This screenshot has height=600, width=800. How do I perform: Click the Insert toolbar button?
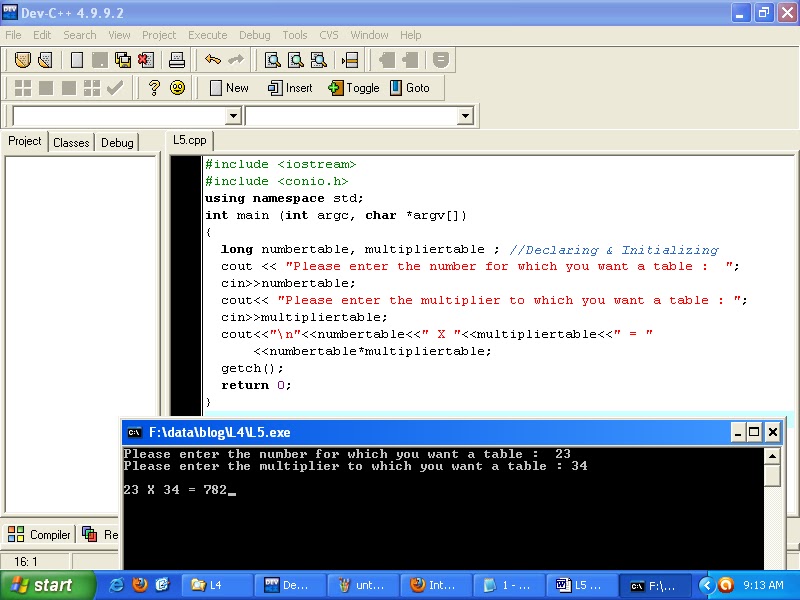coord(290,88)
